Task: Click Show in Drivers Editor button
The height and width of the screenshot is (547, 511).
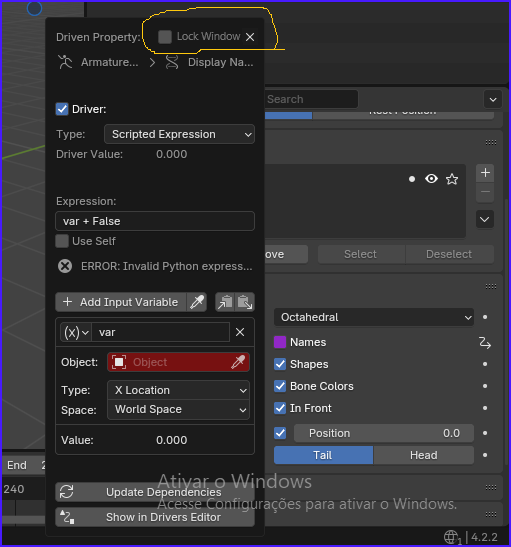Action: pos(155,517)
